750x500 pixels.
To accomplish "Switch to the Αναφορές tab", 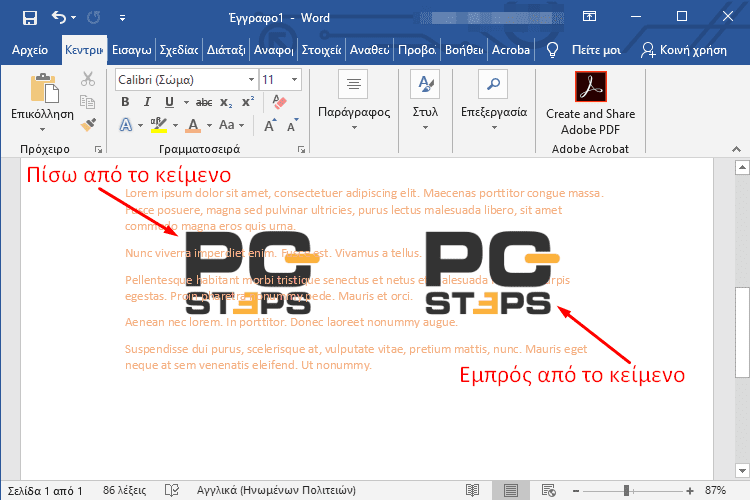I will pyautogui.click(x=273, y=50).
